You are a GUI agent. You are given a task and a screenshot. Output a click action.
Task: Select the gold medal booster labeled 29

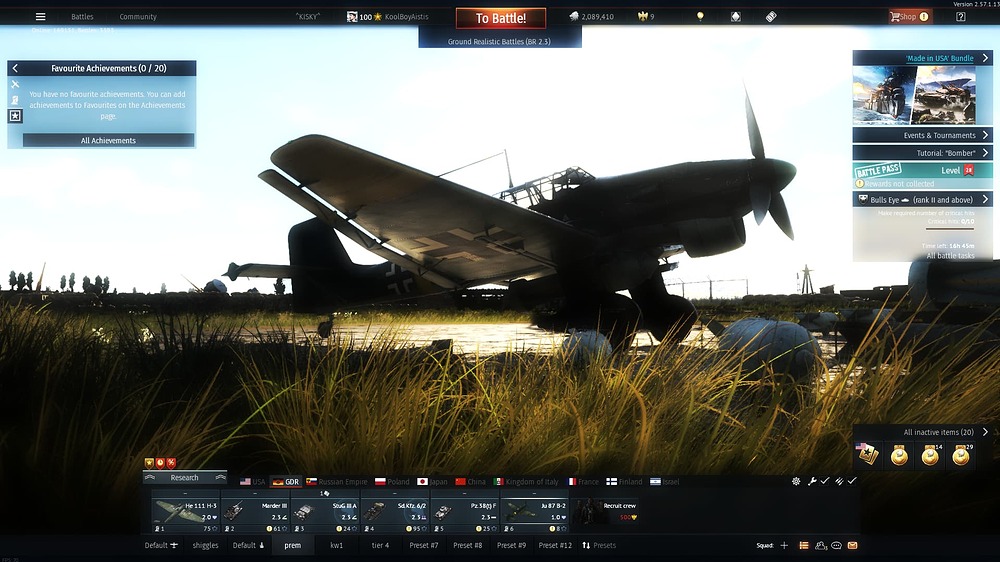(962, 454)
